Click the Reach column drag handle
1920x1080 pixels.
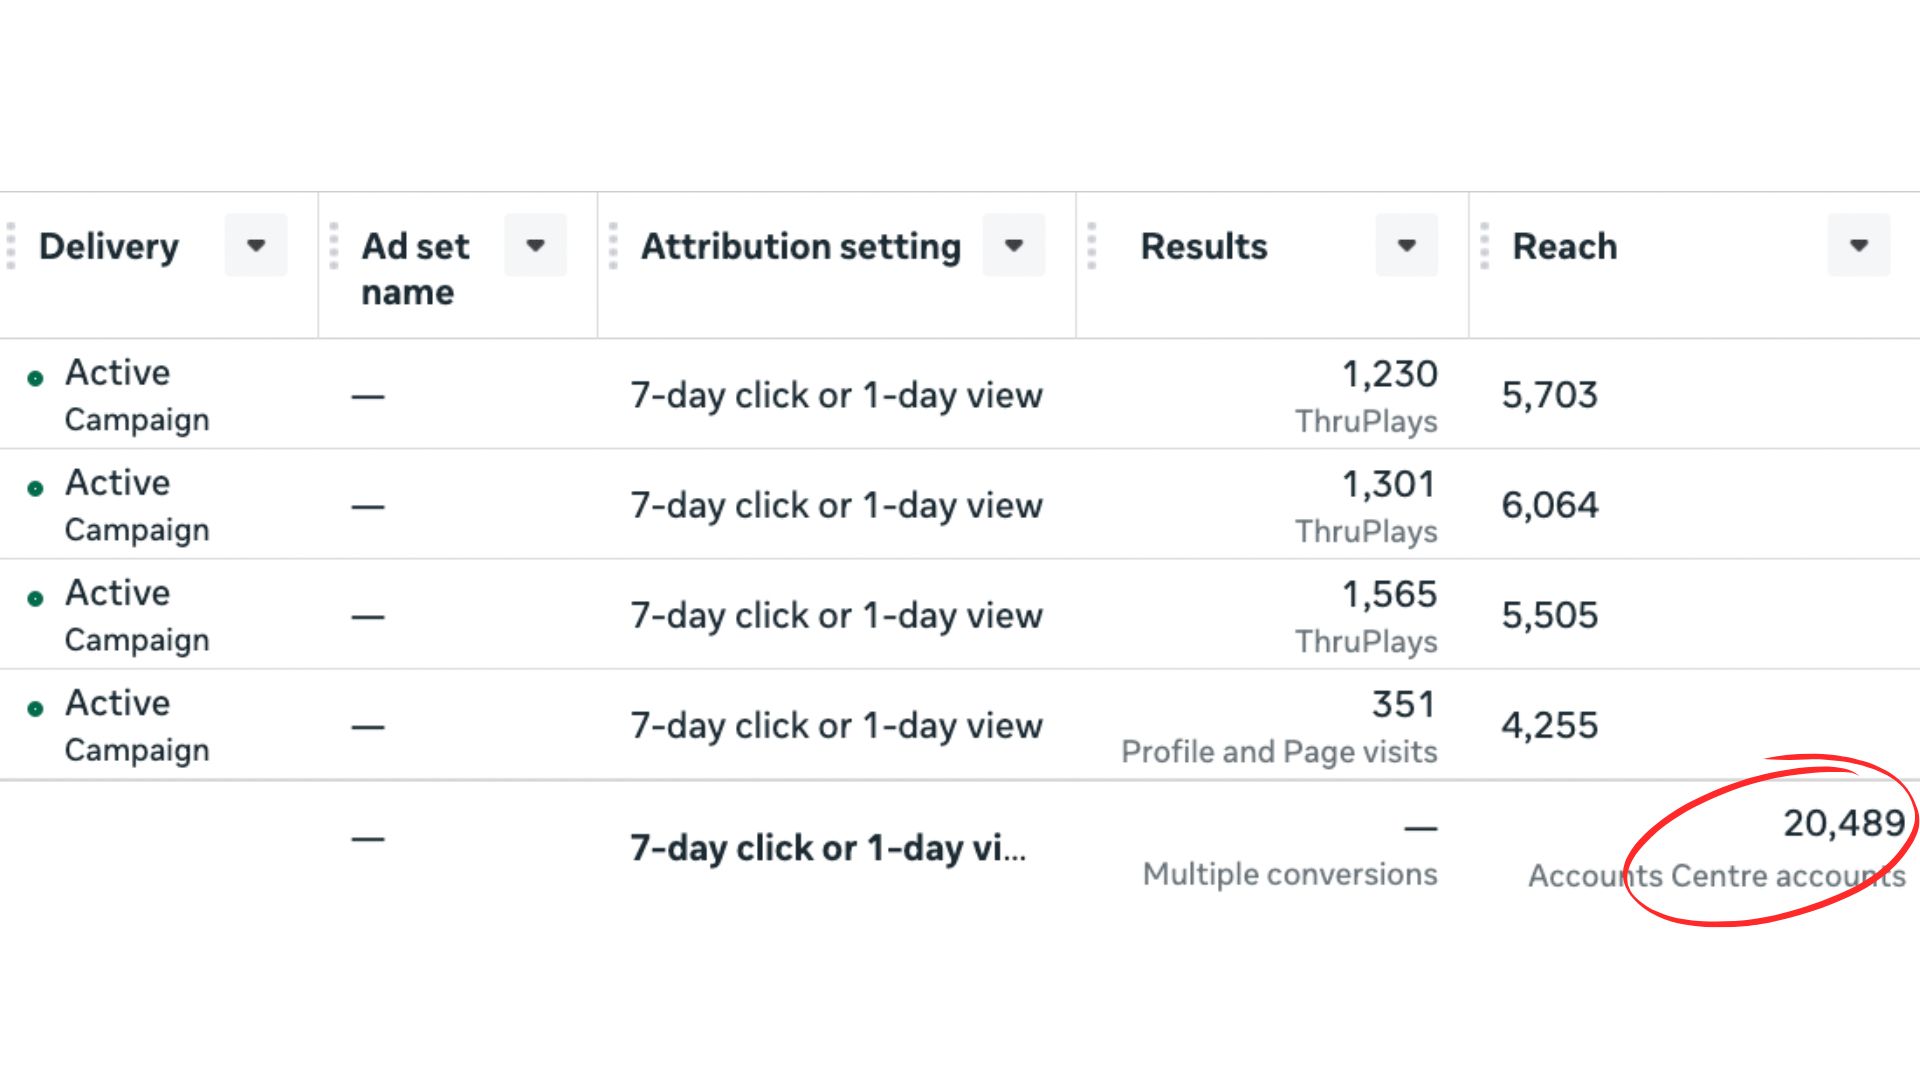pos(1485,246)
